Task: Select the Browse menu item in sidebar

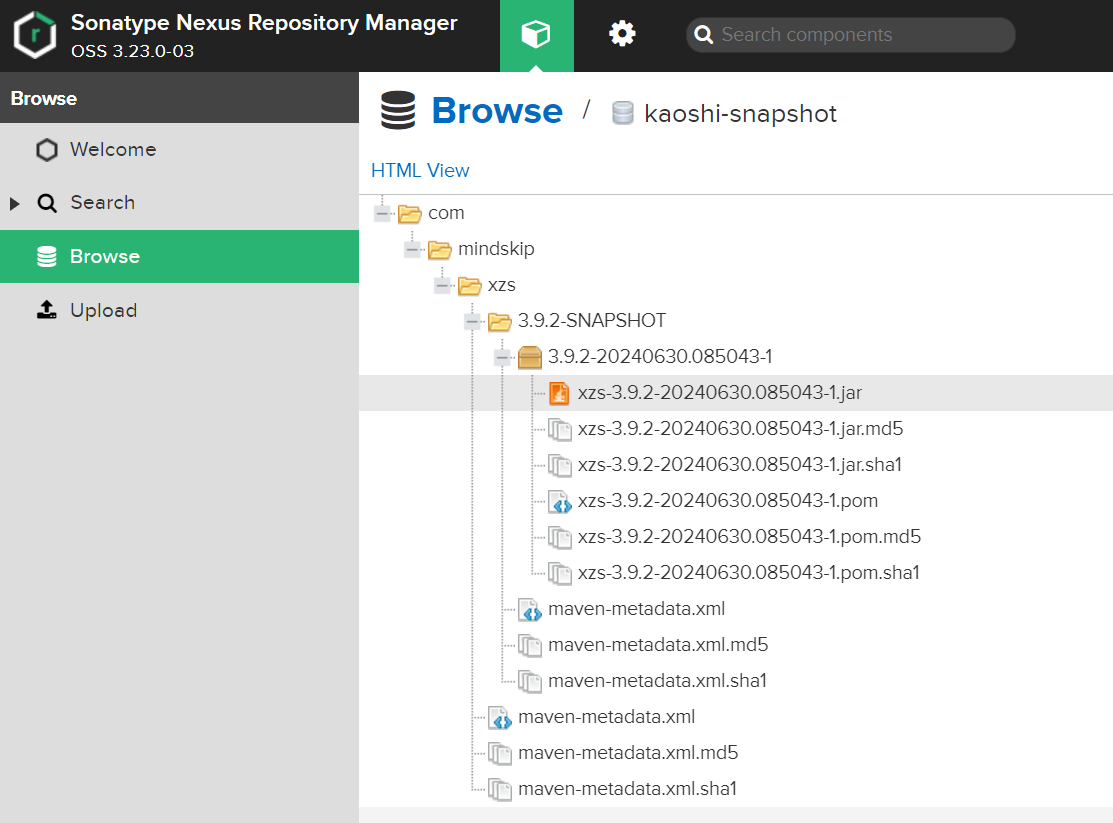Action: 180,256
